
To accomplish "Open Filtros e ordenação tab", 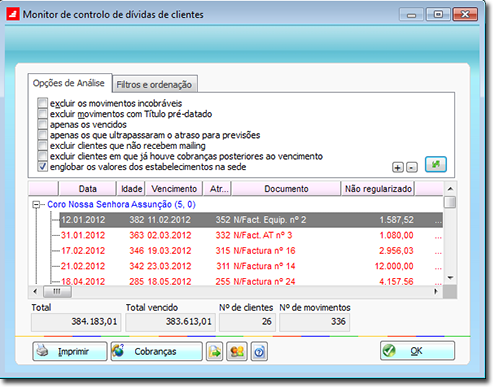I will (154, 85).
